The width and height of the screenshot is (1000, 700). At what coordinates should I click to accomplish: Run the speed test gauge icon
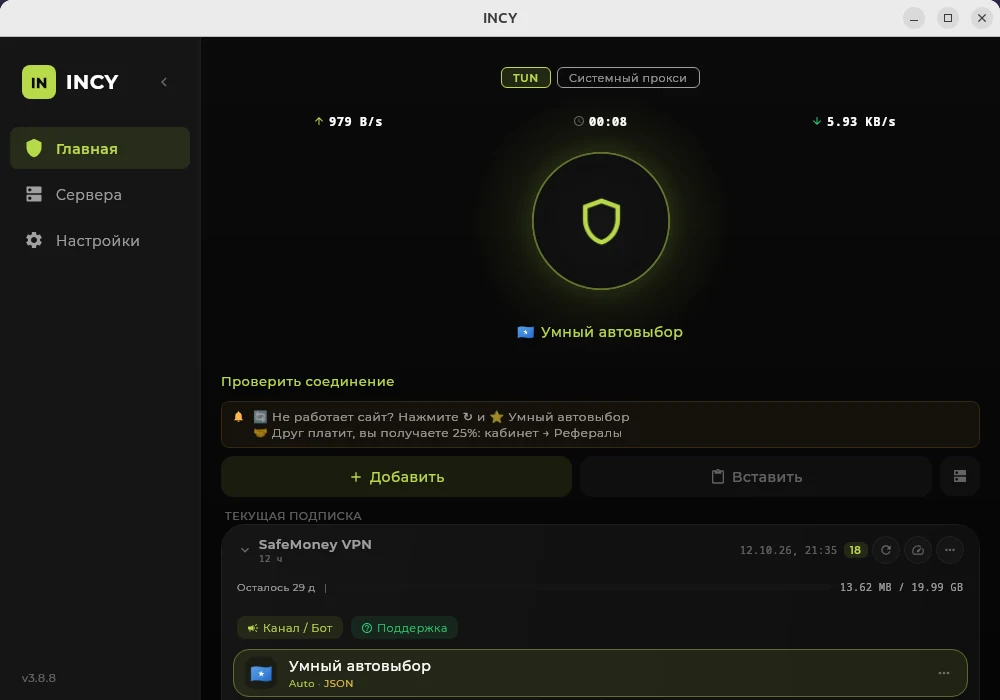(918, 550)
